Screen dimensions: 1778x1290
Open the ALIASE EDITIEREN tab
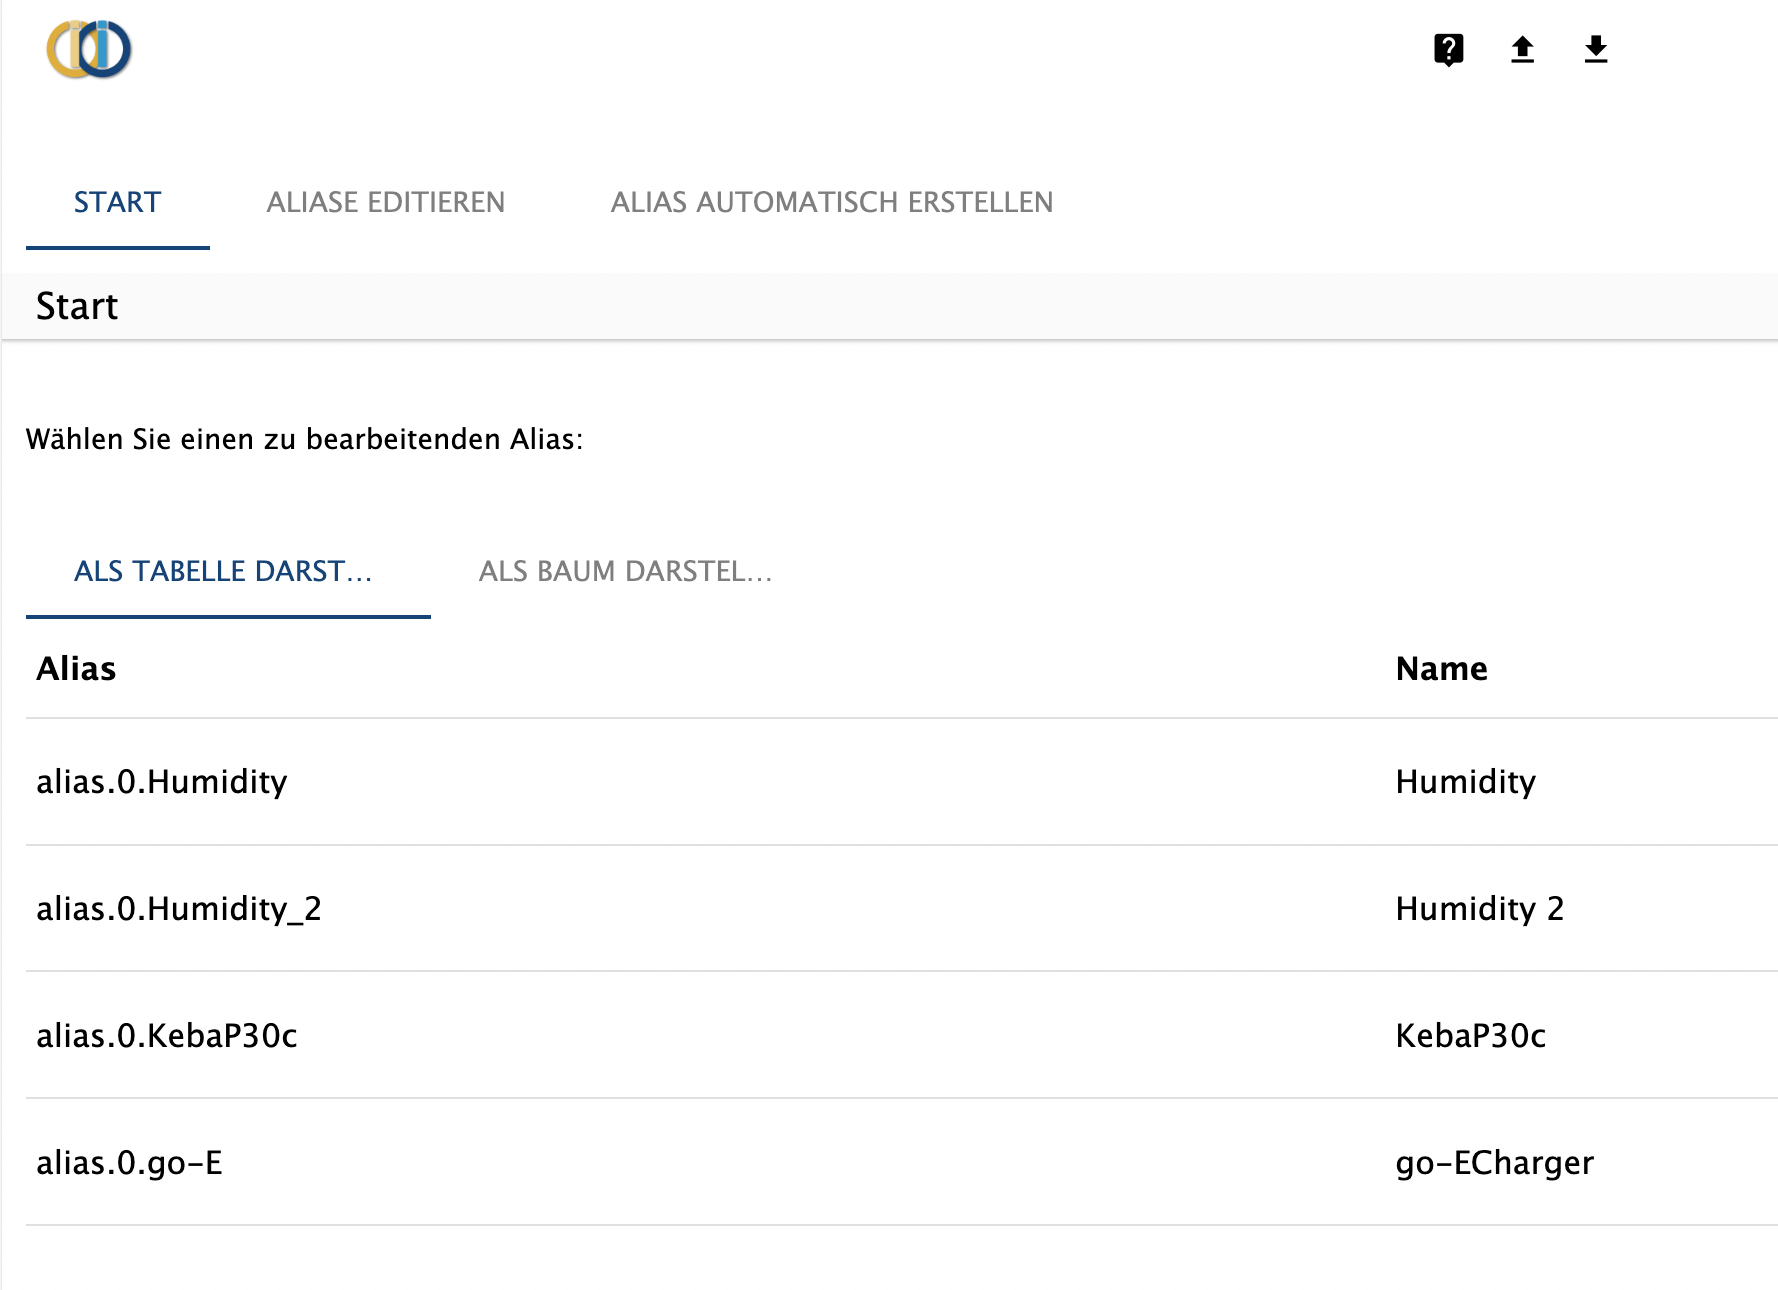pos(385,203)
